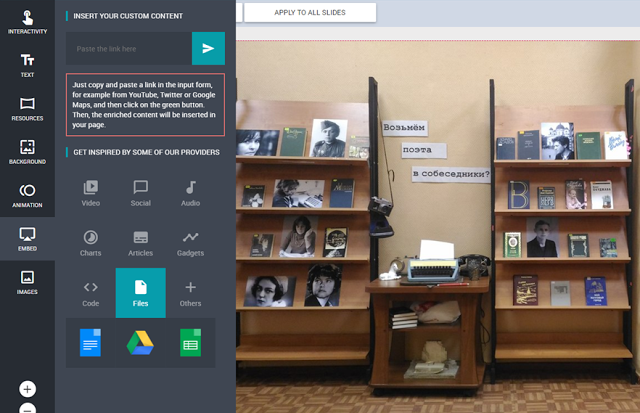
Task: Choose the Video embed provider
Action: pos(91,192)
